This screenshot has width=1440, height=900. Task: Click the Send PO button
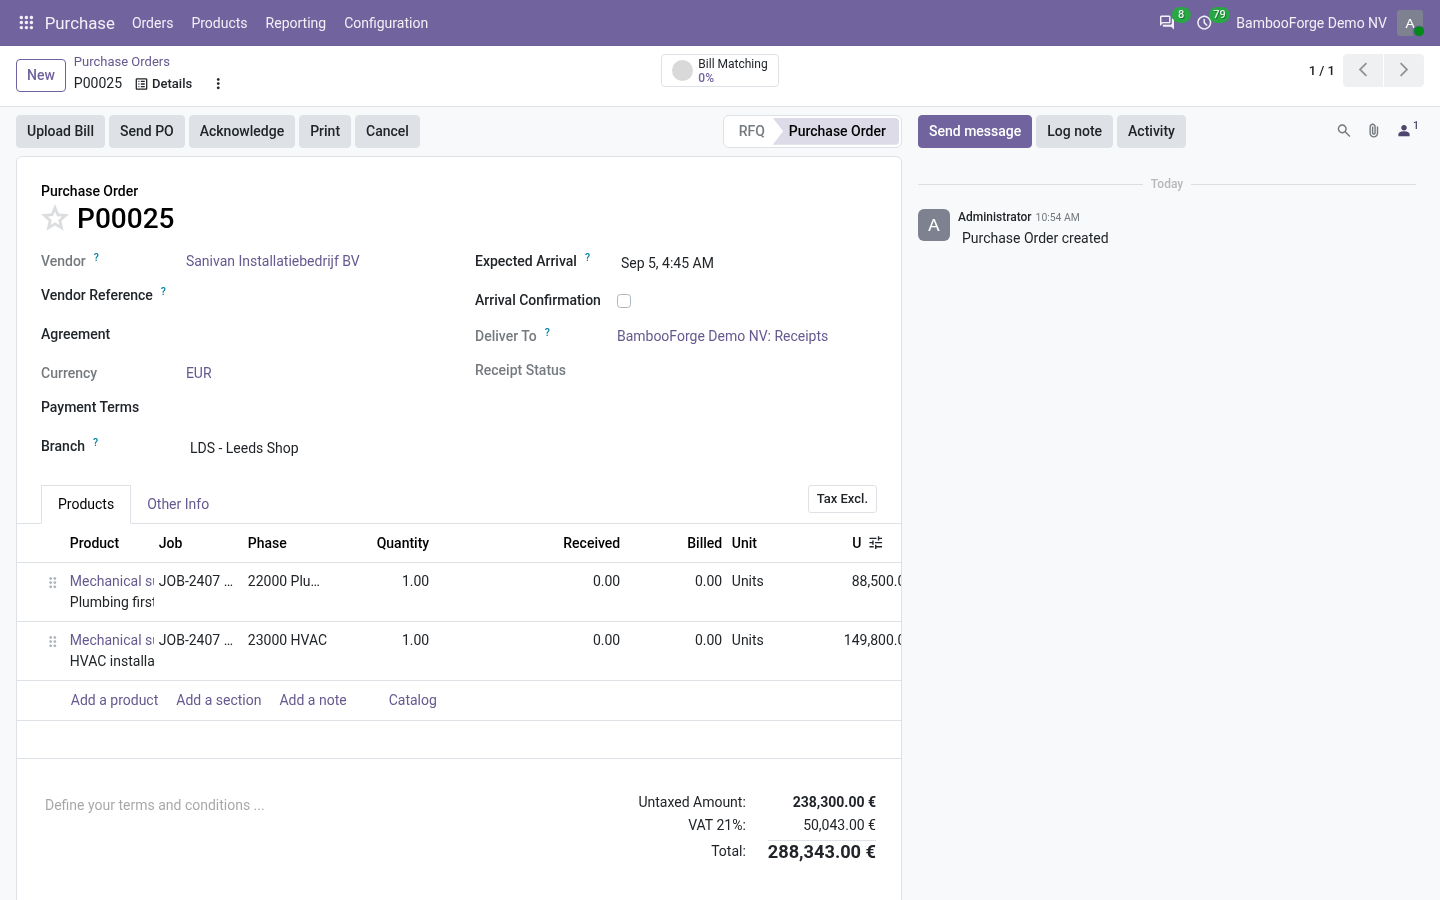tap(147, 131)
